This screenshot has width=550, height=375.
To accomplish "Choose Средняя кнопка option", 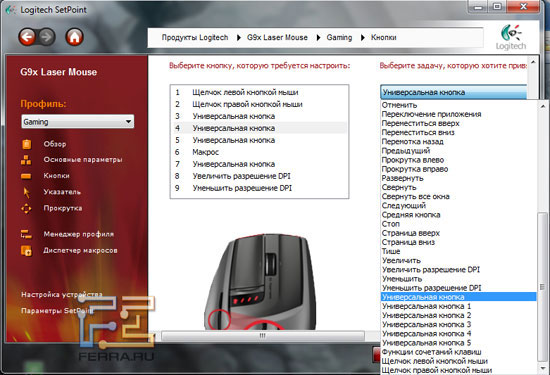I will pos(459,215).
